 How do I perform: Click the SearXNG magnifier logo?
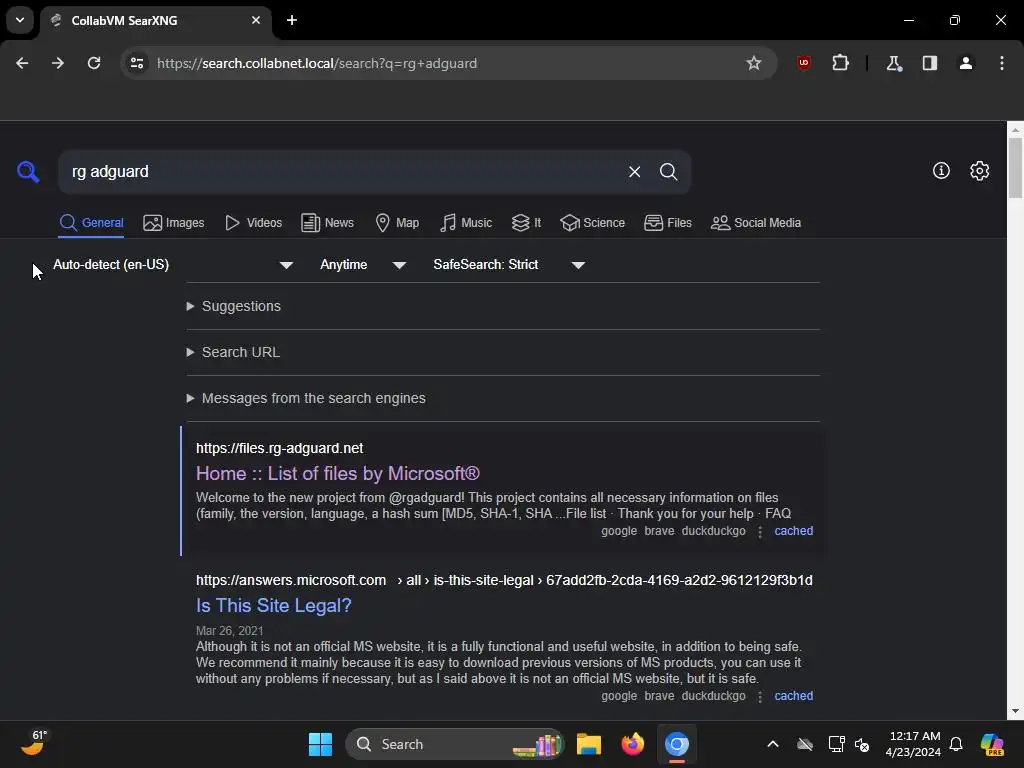tap(28, 172)
